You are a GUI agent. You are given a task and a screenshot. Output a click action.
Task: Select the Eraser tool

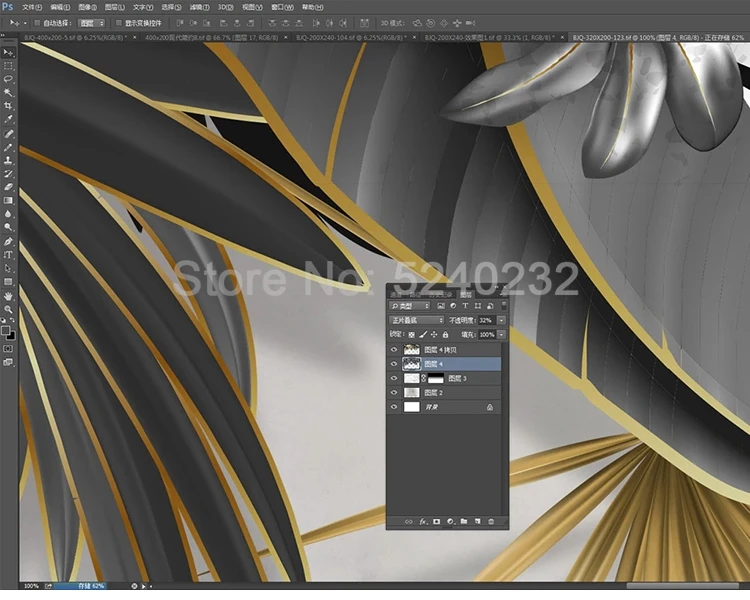point(8,188)
